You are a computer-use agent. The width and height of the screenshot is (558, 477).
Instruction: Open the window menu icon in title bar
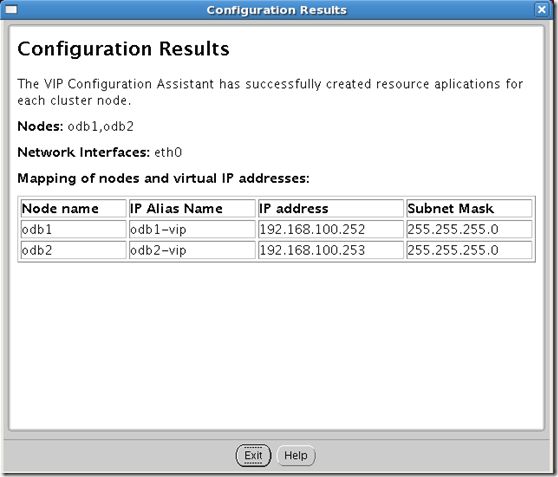(11, 10)
